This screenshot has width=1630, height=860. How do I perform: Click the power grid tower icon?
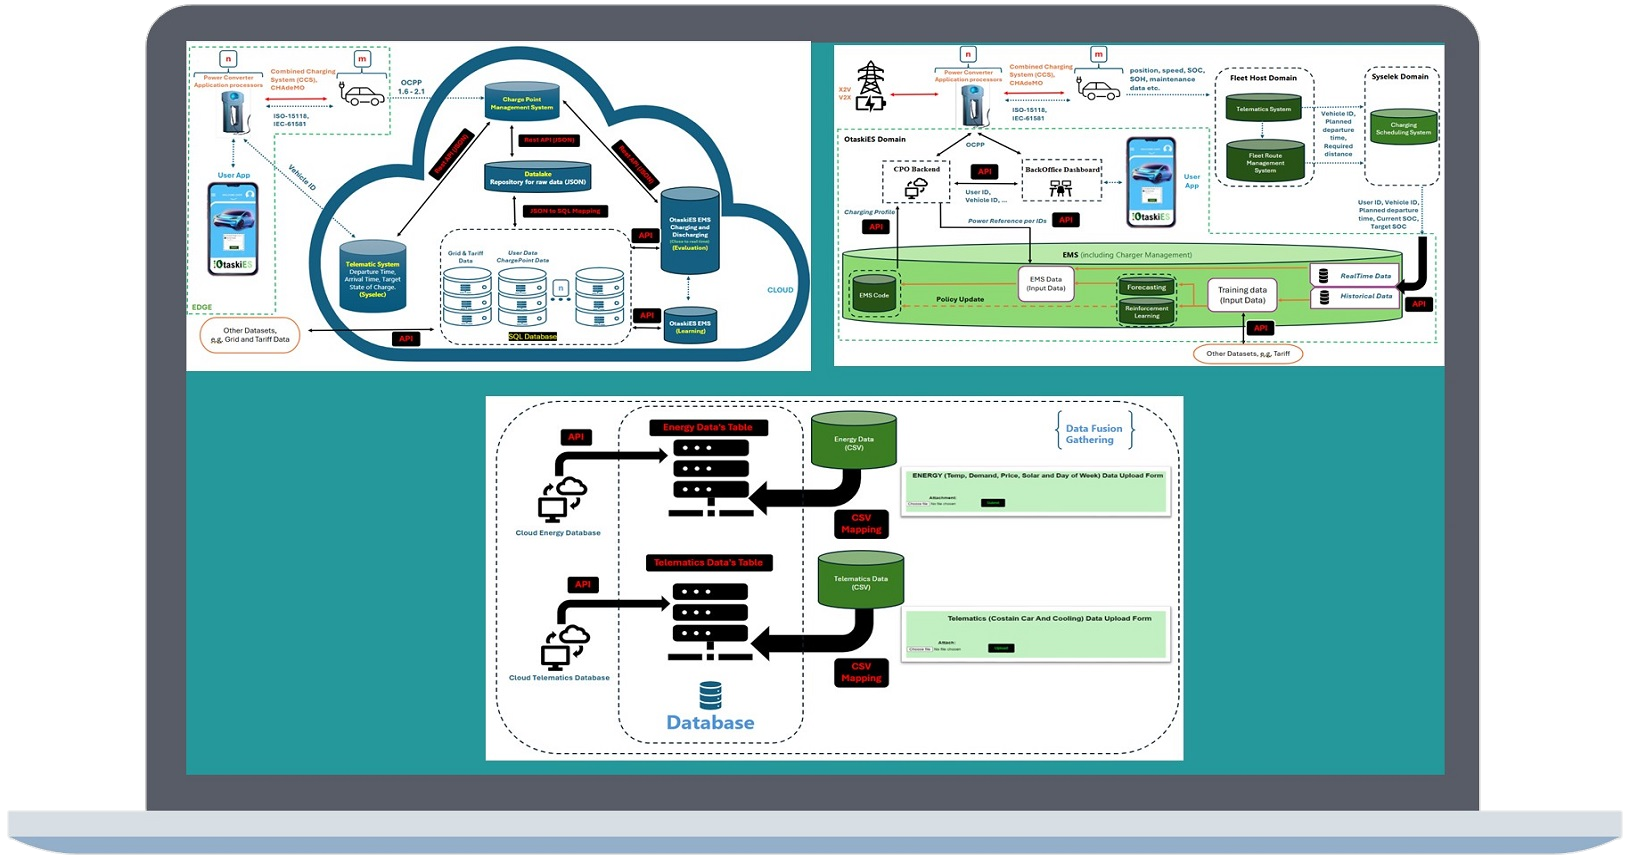tap(870, 86)
